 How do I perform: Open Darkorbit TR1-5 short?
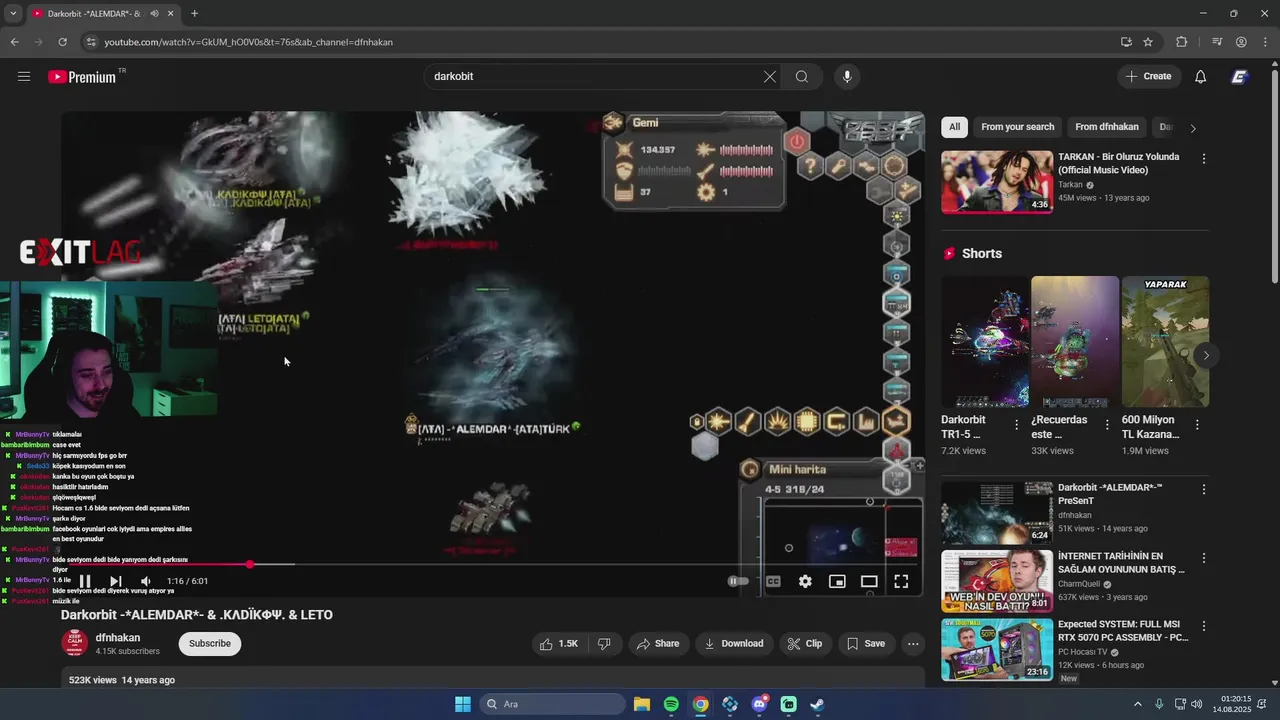(x=985, y=341)
